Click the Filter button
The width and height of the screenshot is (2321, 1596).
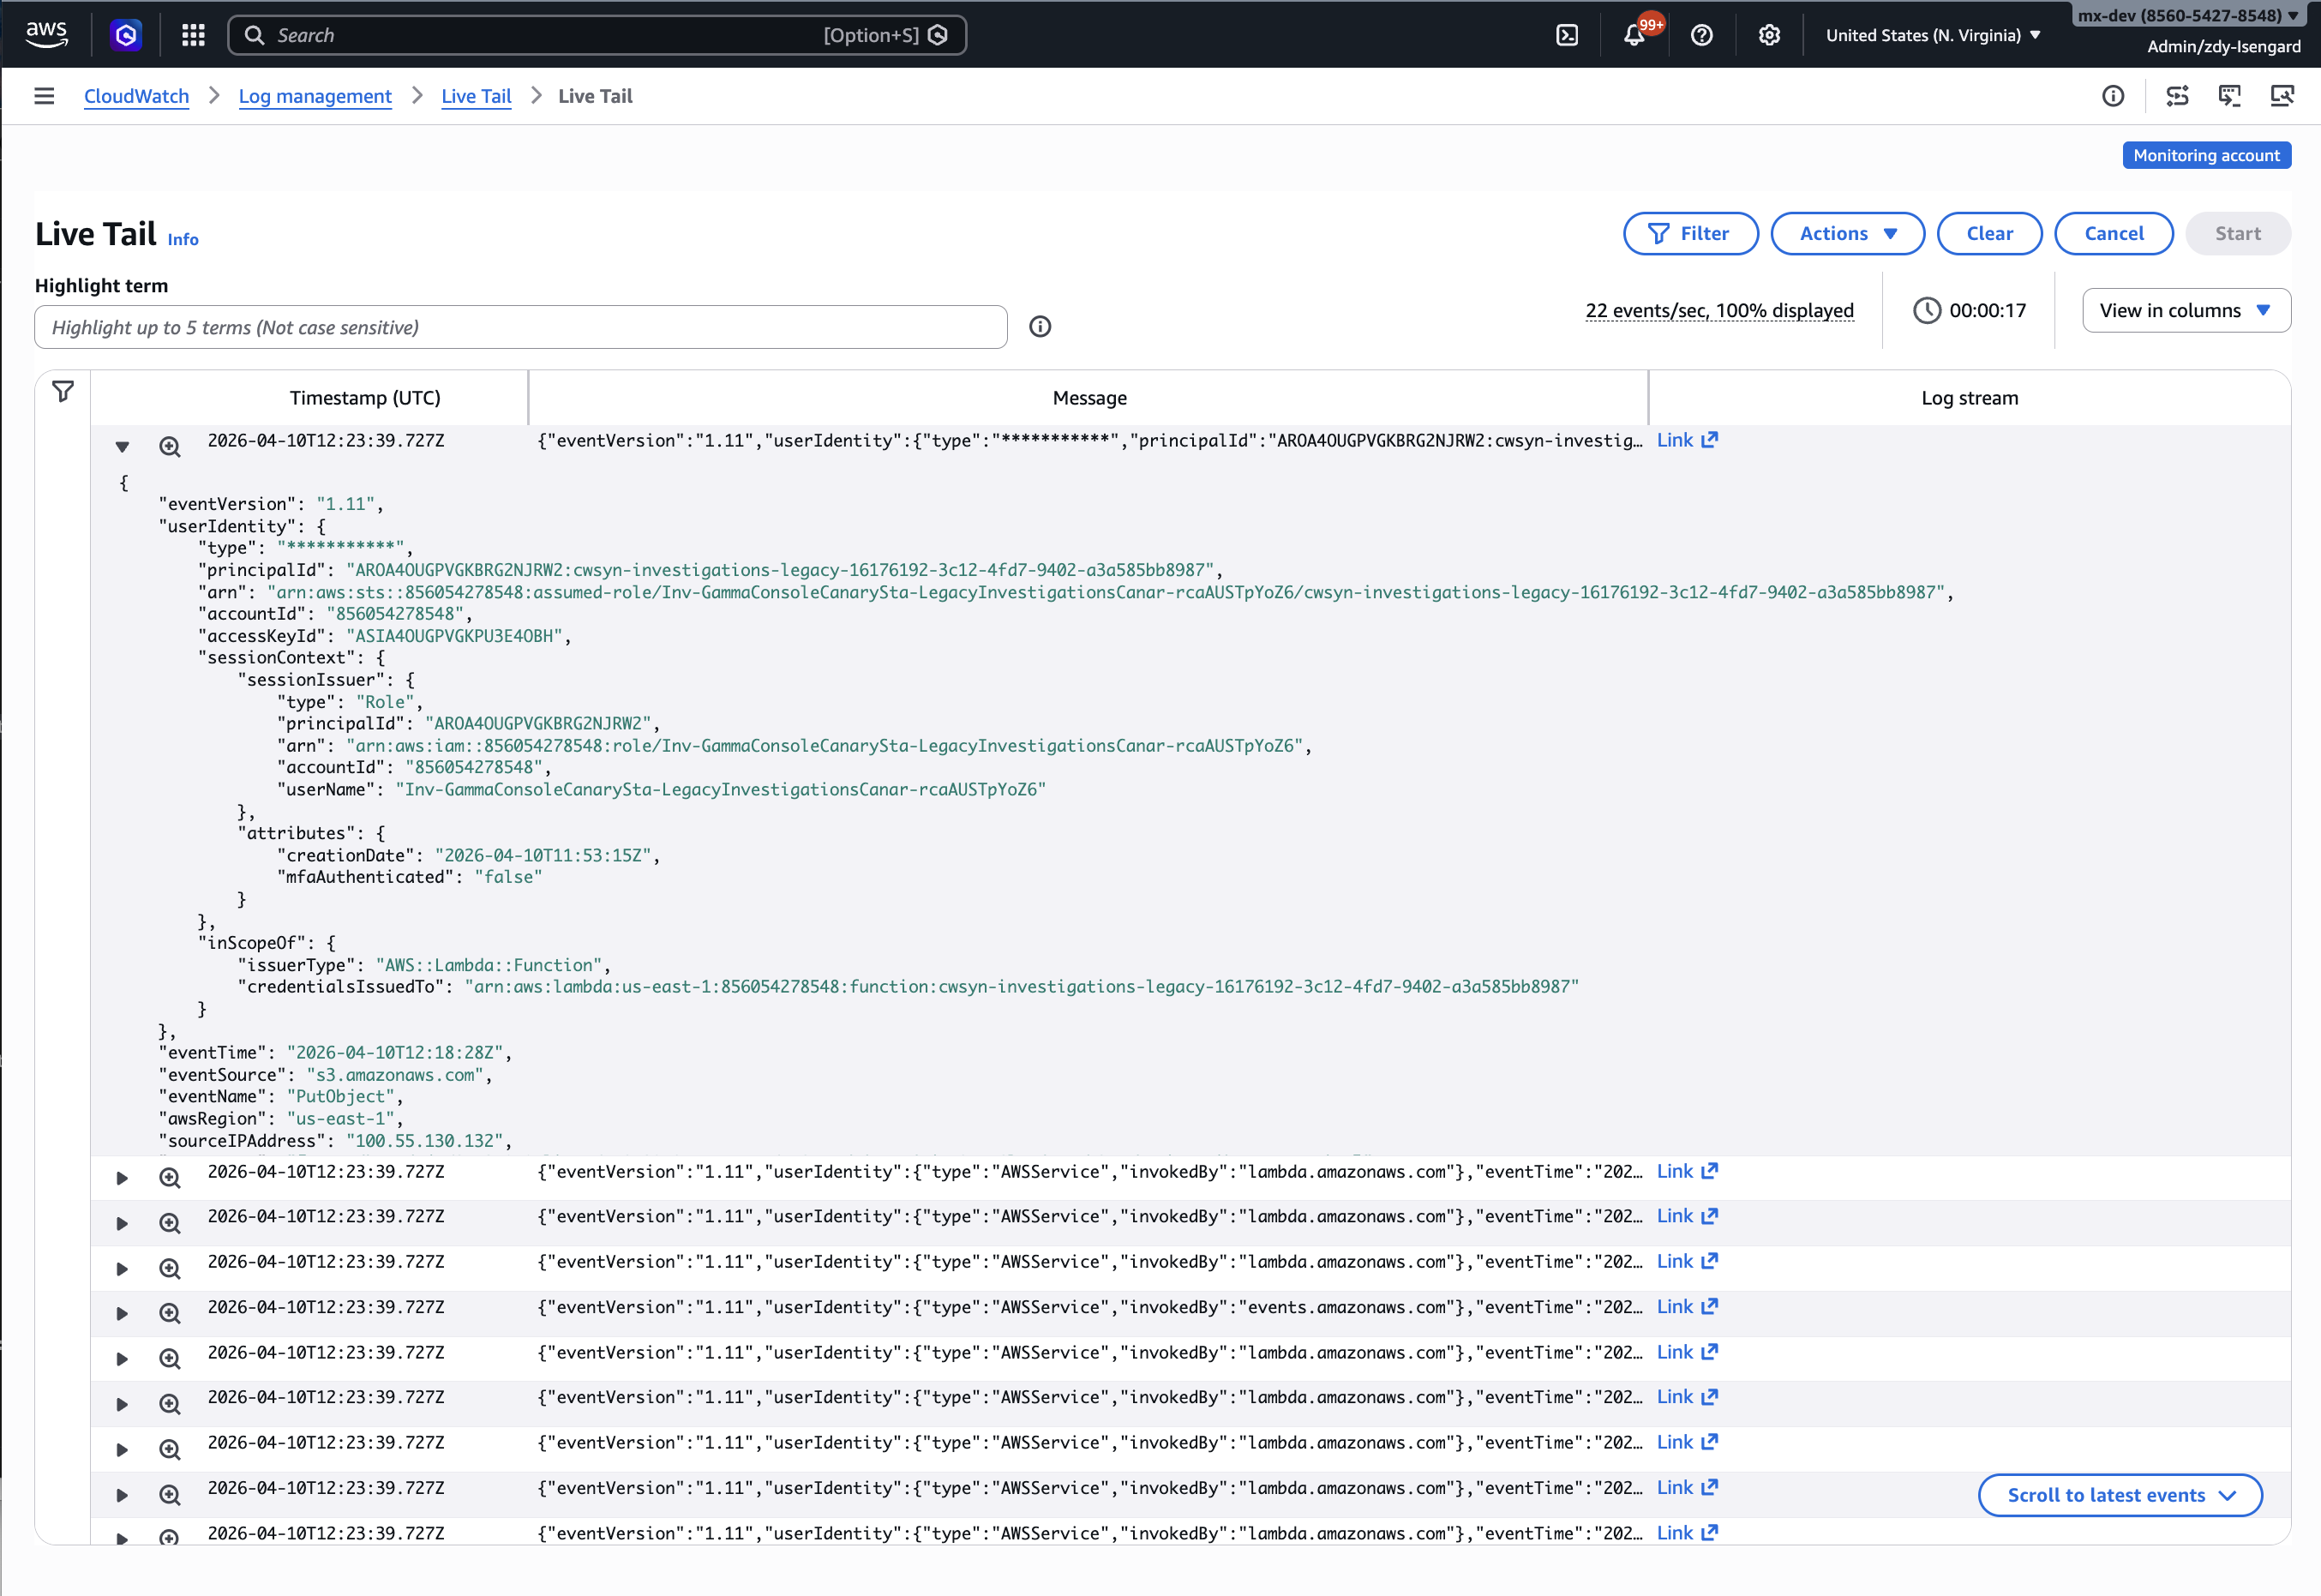[1690, 234]
